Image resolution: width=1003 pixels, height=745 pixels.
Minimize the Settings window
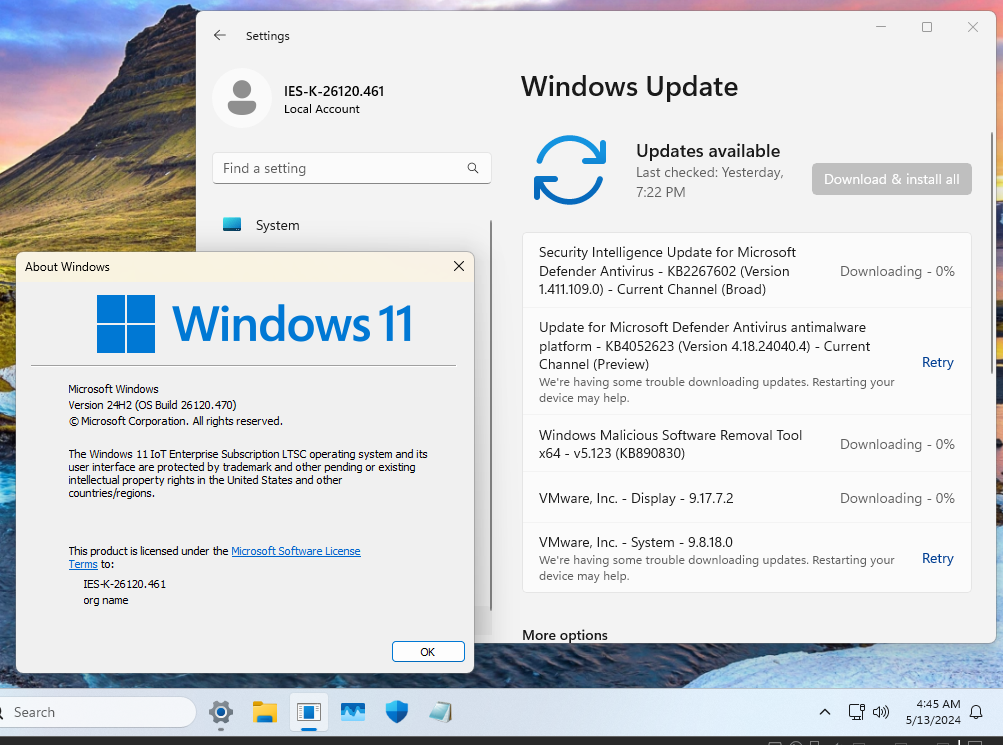pyautogui.click(x=881, y=27)
